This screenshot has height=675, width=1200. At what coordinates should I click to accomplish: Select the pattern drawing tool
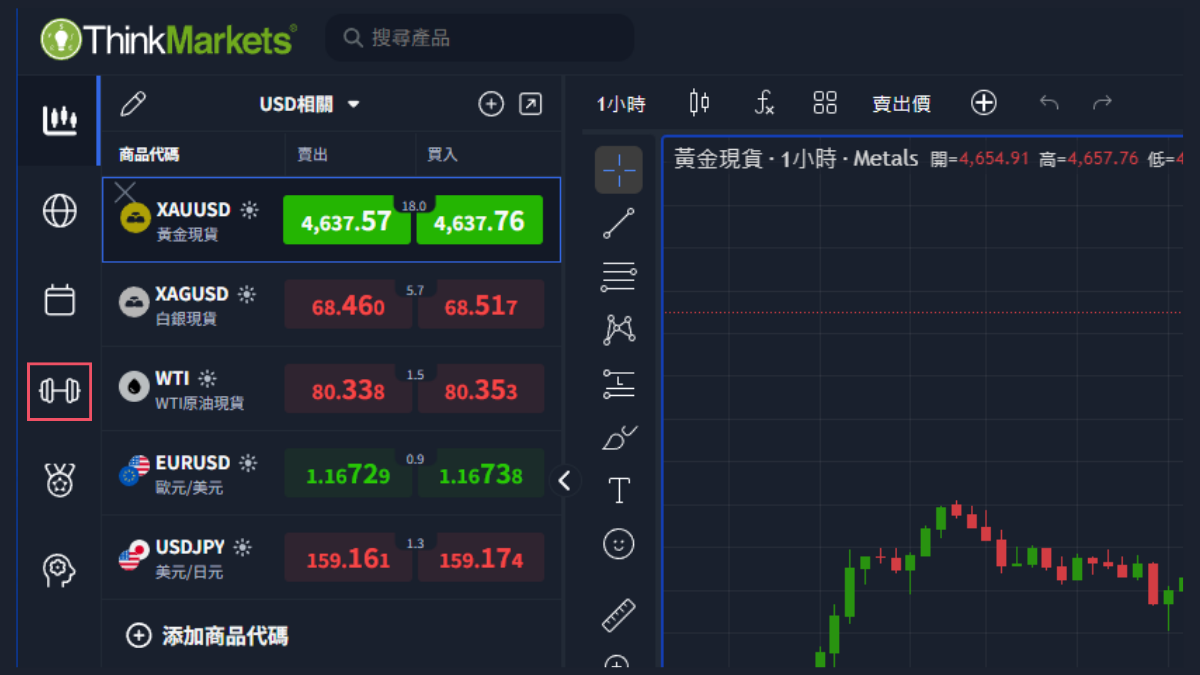pyautogui.click(x=619, y=329)
